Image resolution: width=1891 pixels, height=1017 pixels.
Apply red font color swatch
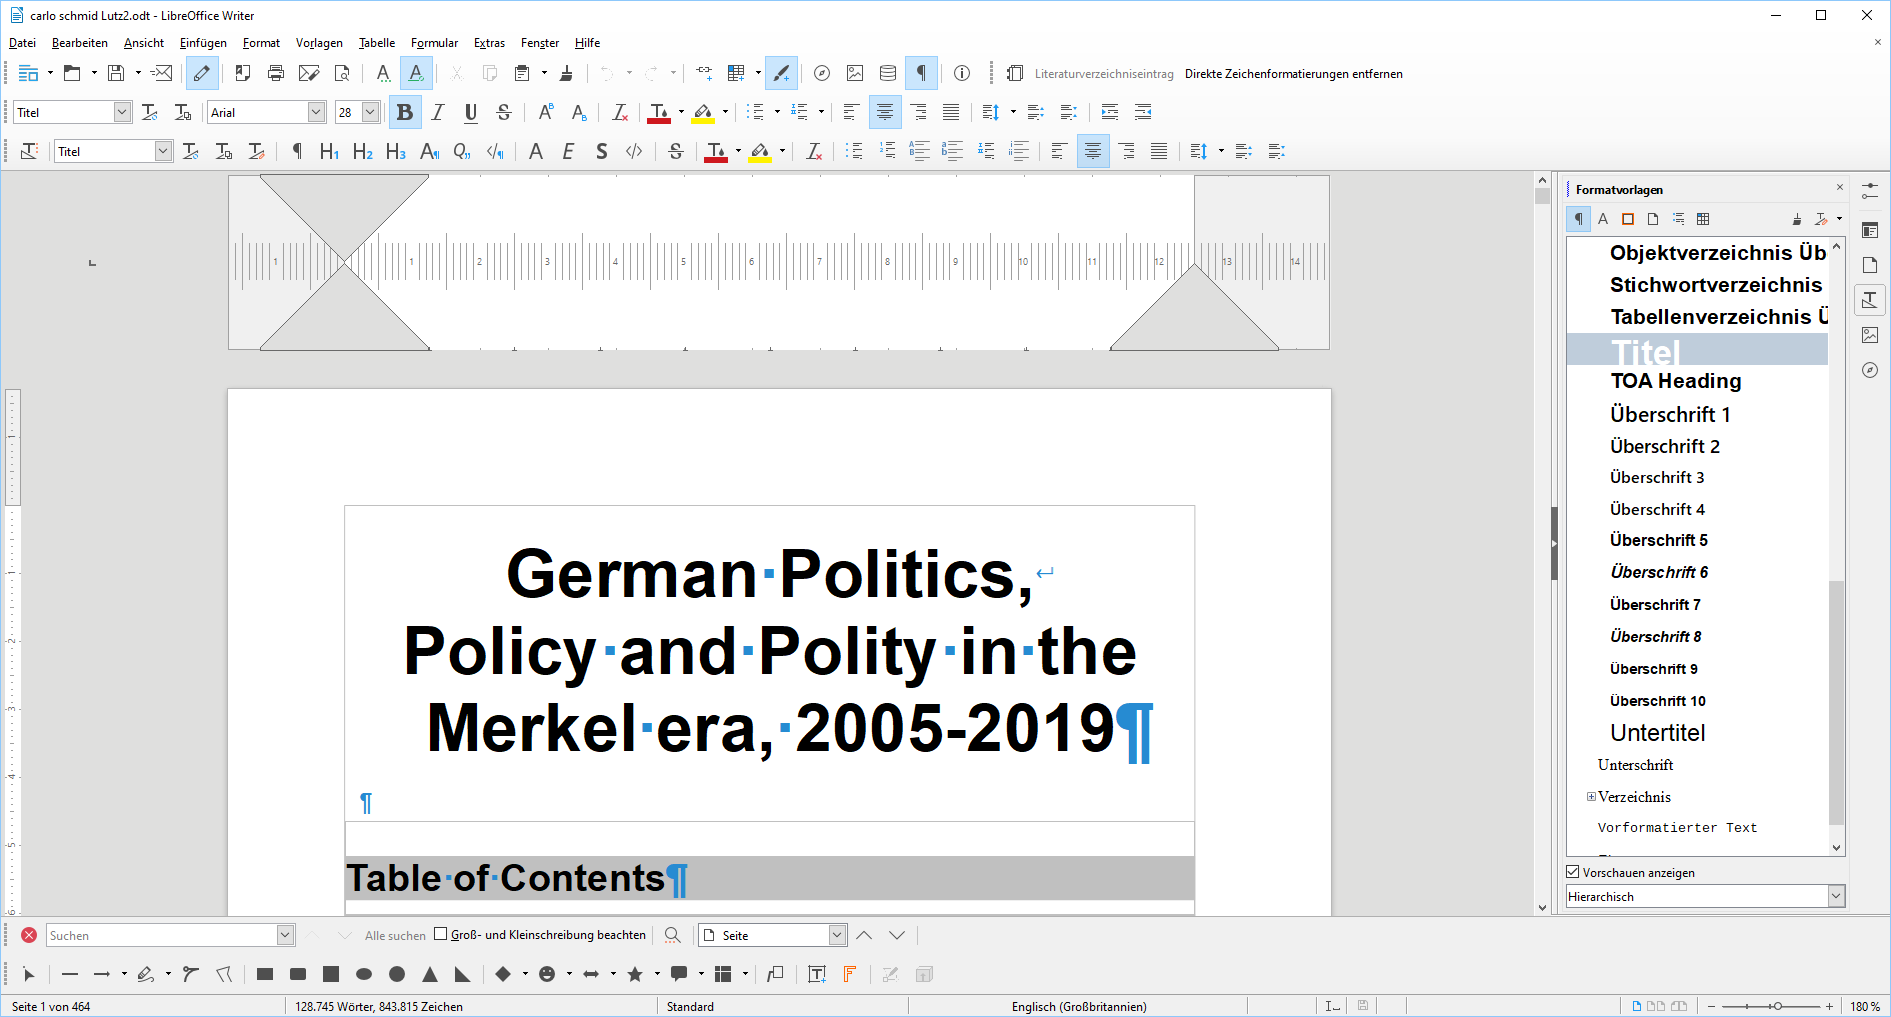pos(659,112)
